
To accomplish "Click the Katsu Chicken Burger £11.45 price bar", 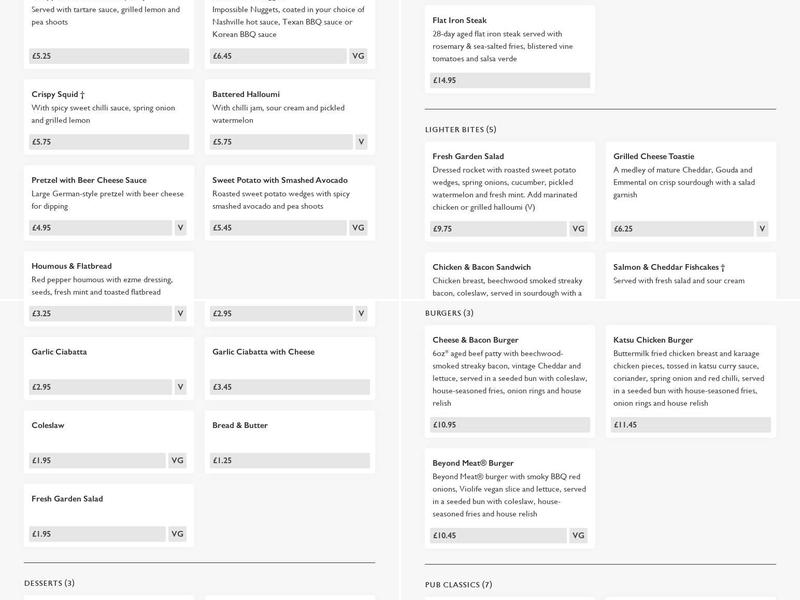I will point(691,425).
